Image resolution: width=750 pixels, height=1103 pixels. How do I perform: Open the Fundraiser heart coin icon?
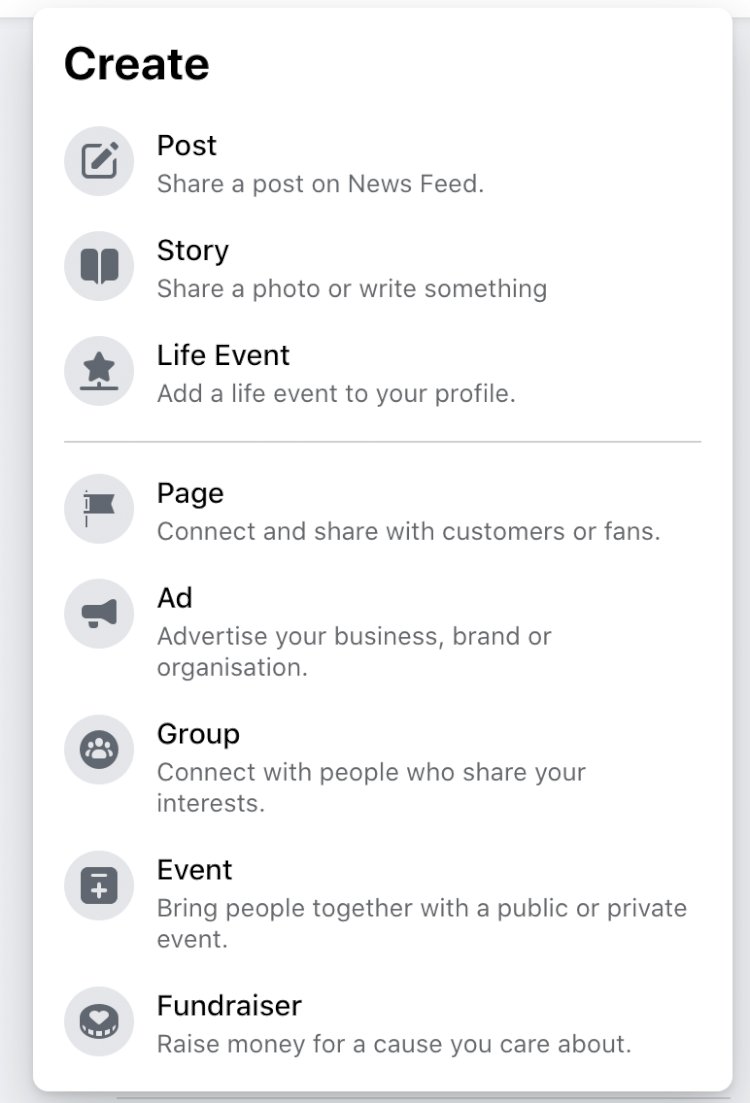[x=99, y=1021]
